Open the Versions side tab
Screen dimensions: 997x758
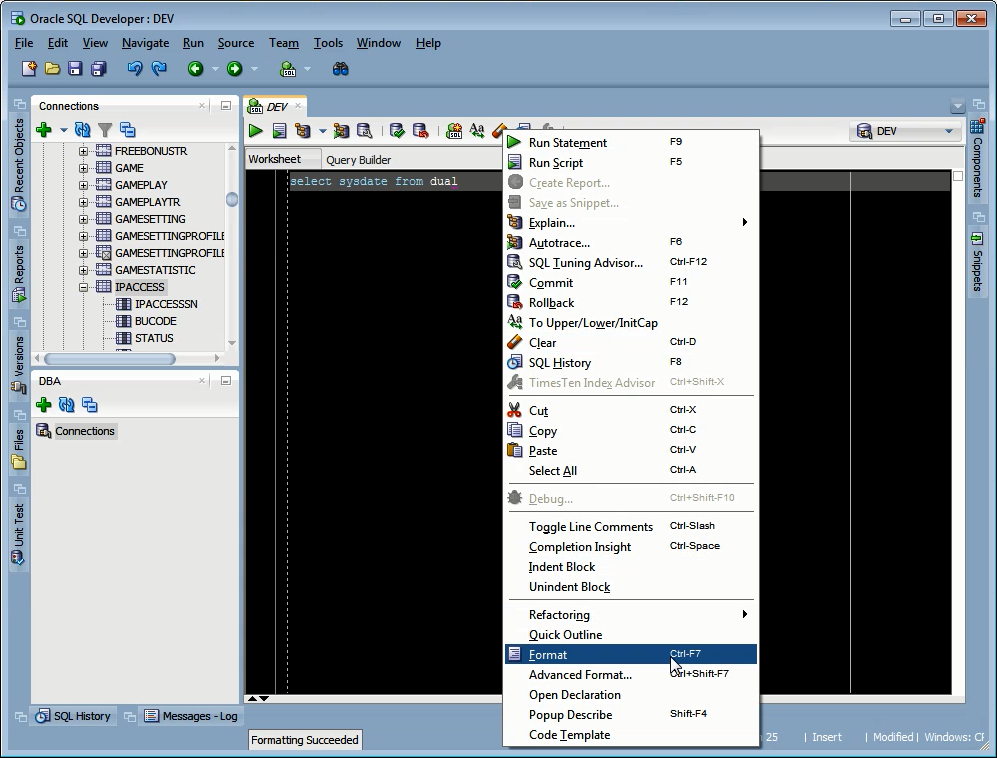pyautogui.click(x=19, y=365)
